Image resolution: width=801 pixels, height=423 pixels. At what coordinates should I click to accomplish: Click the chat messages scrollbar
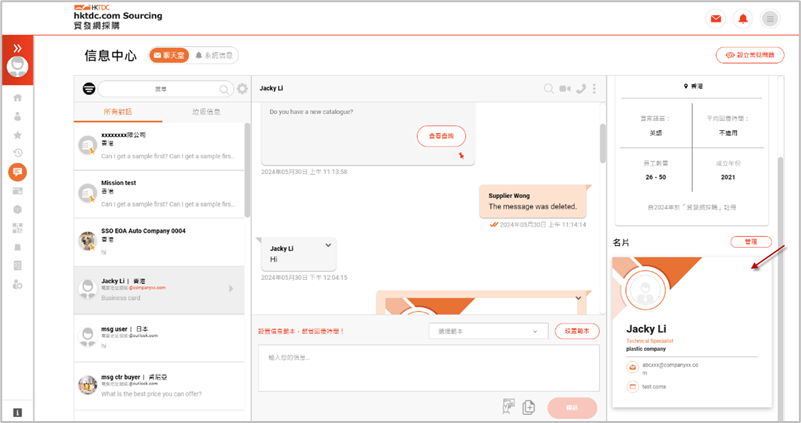(x=603, y=144)
